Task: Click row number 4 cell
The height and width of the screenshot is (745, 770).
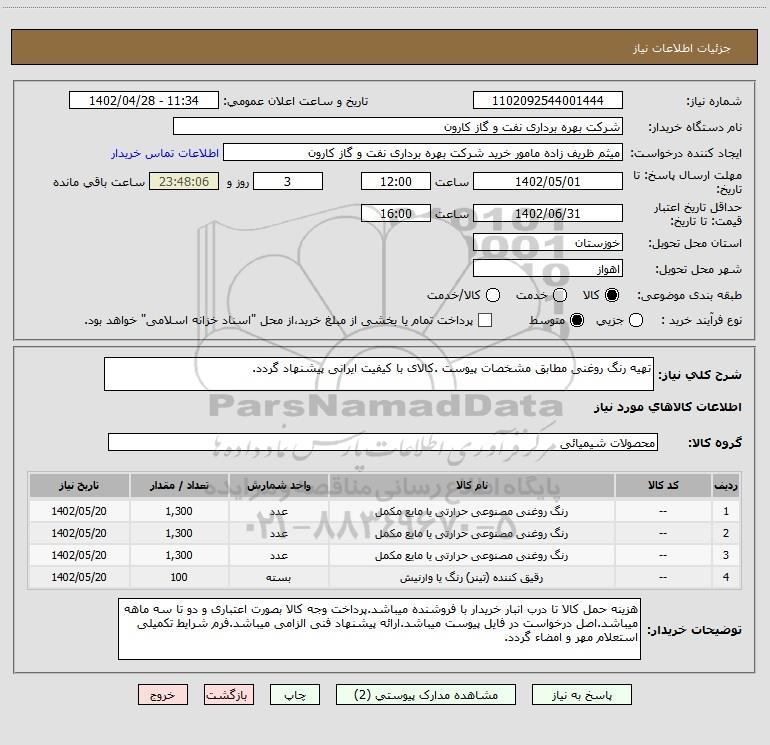Action: coord(726,577)
